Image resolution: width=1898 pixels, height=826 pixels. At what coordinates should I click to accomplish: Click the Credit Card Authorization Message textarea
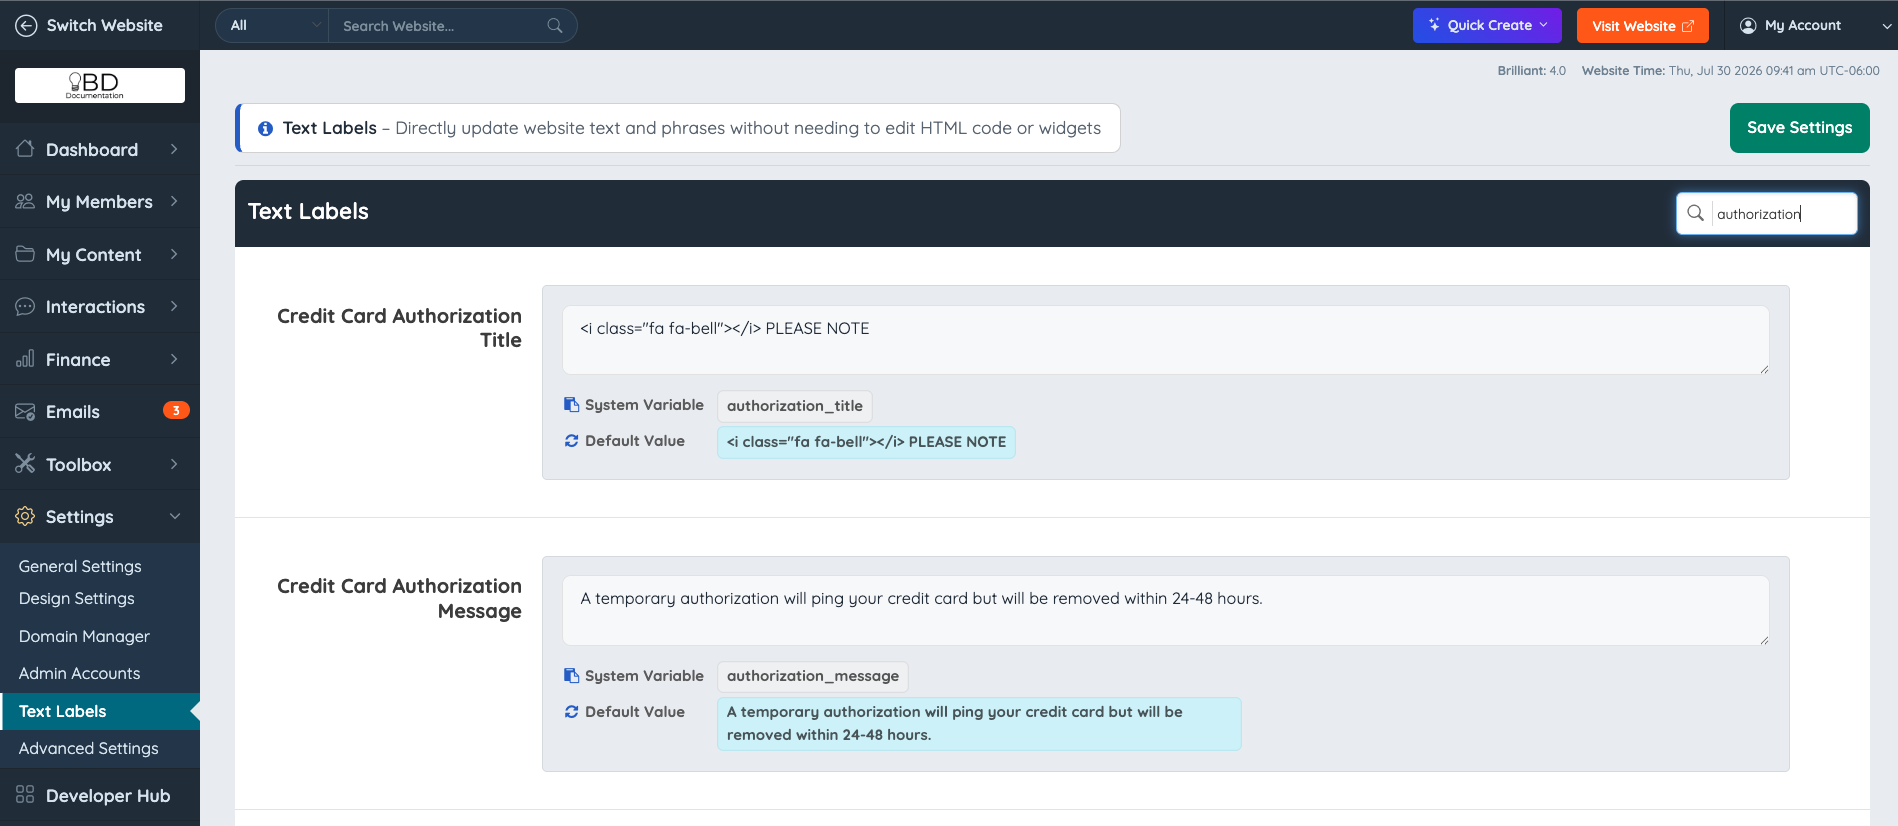click(x=1166, y=610)
